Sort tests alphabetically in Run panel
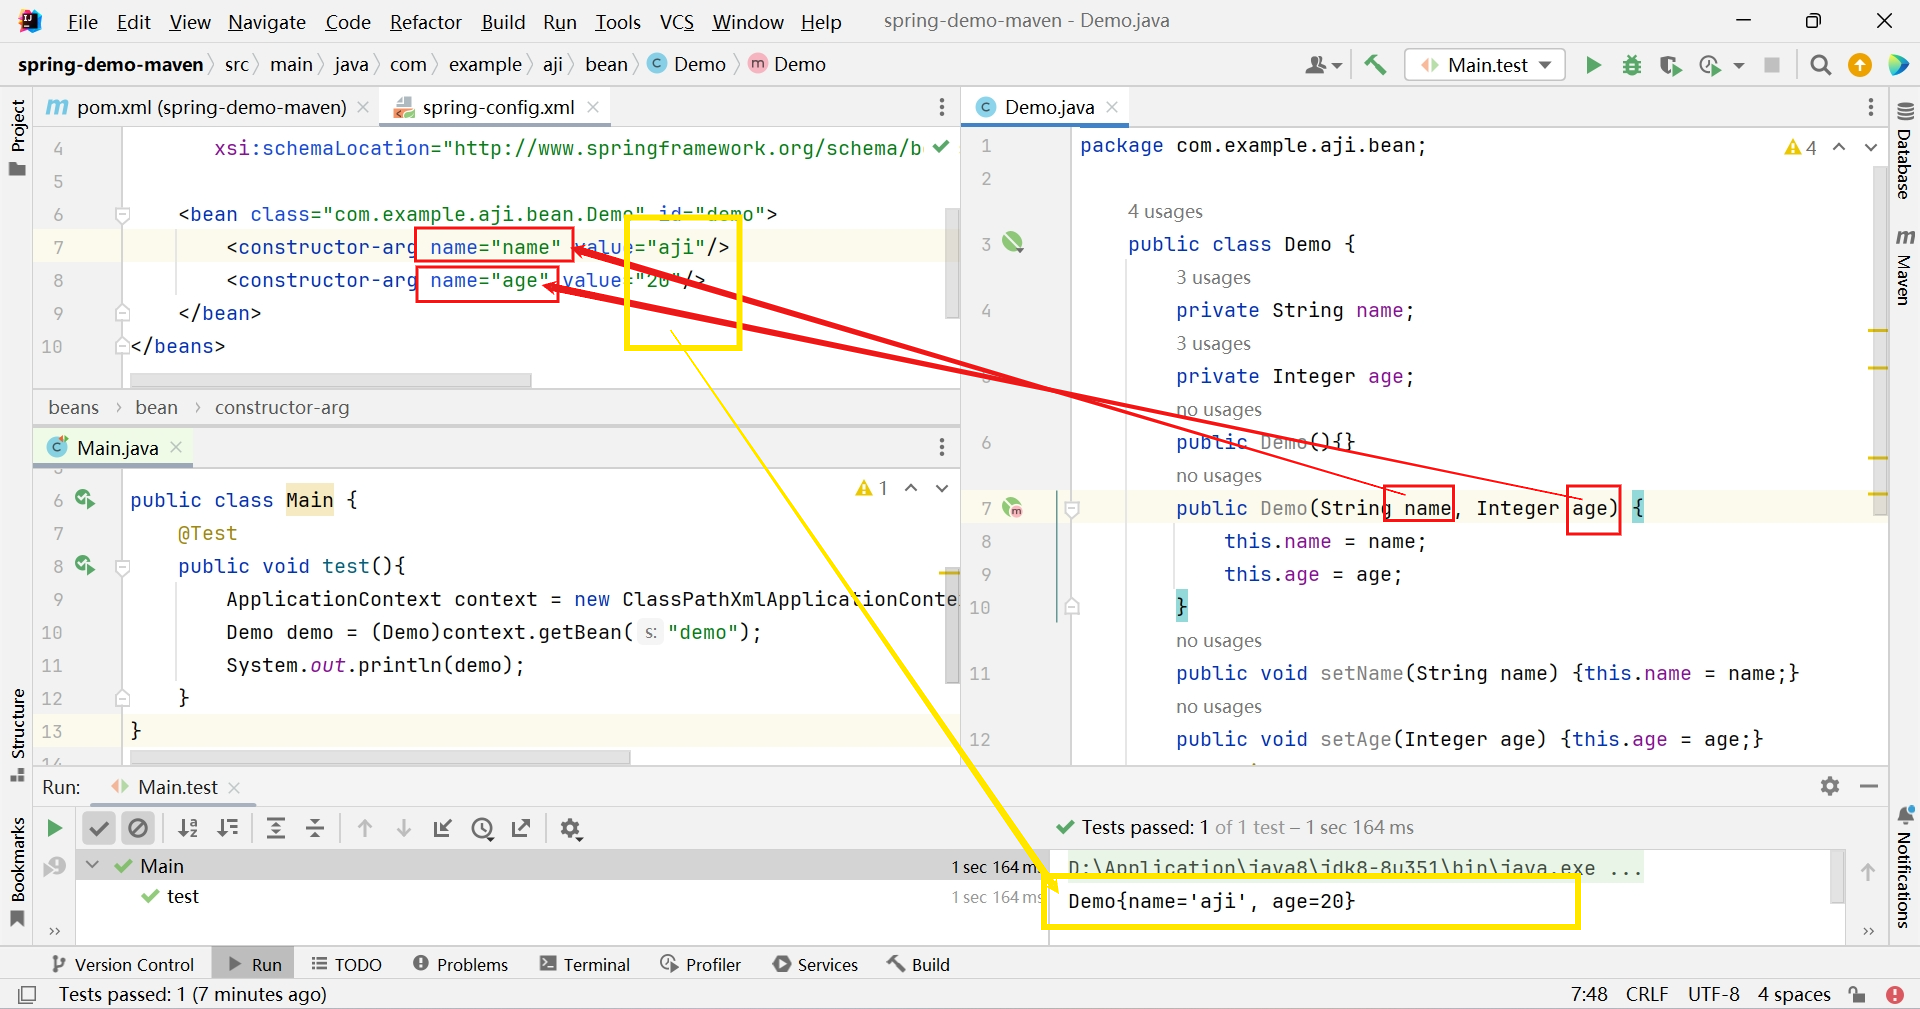This screenshot has width=1920, height=1009. (x=187, y=828)
